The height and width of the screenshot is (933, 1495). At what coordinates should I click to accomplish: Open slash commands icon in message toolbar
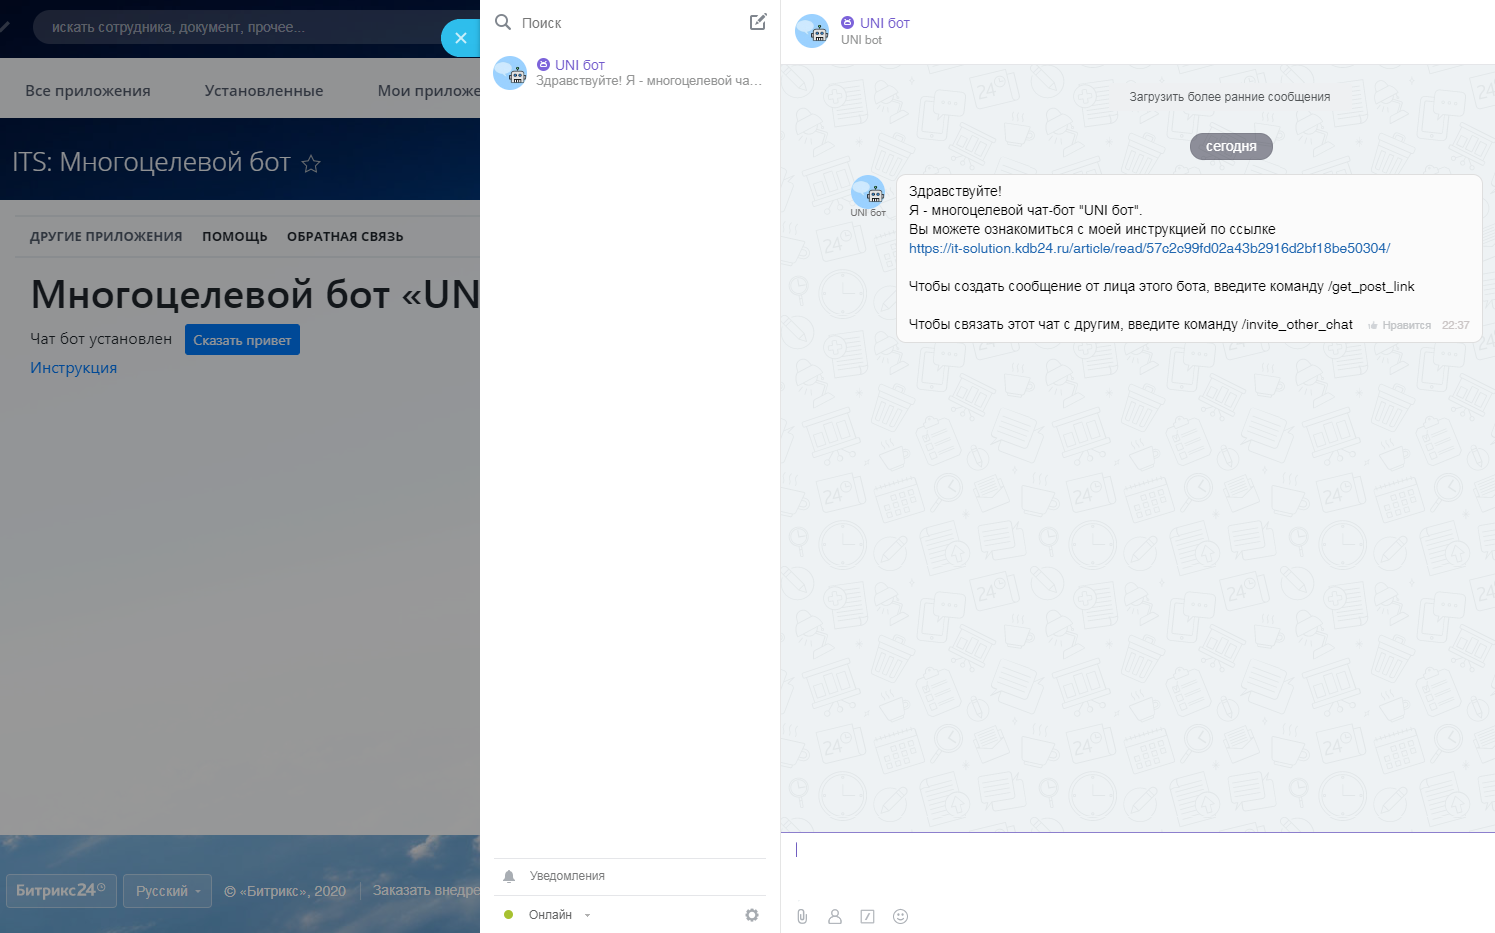coord(867,916)
